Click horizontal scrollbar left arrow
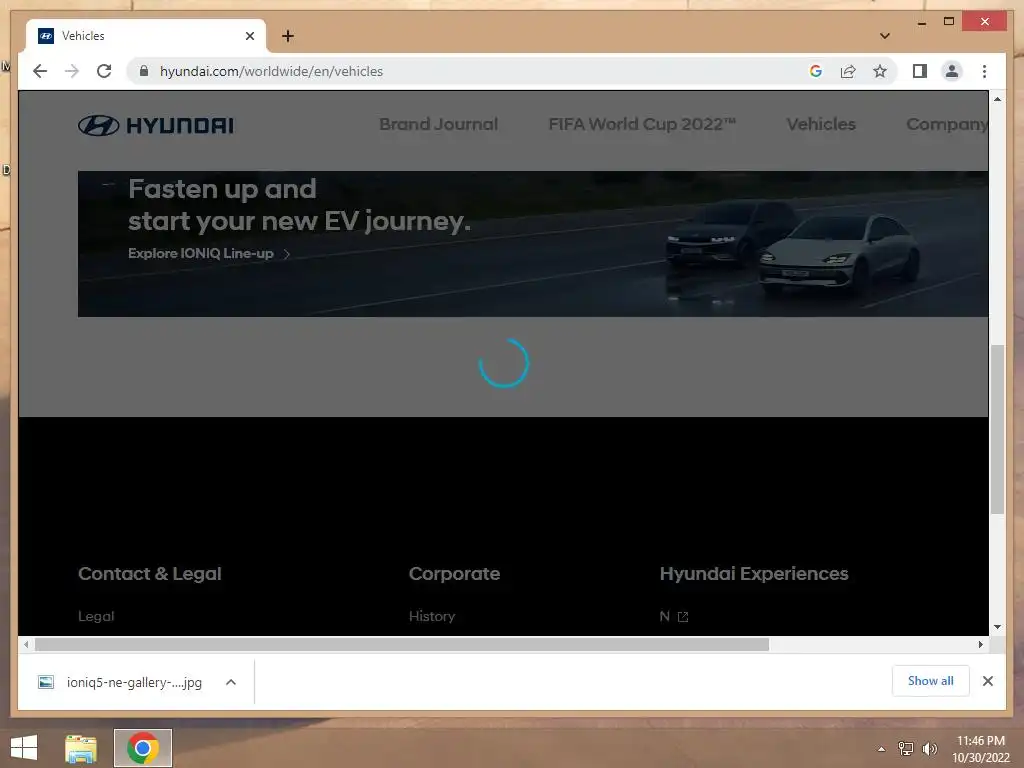The image size is (1024, 768). 25,645
